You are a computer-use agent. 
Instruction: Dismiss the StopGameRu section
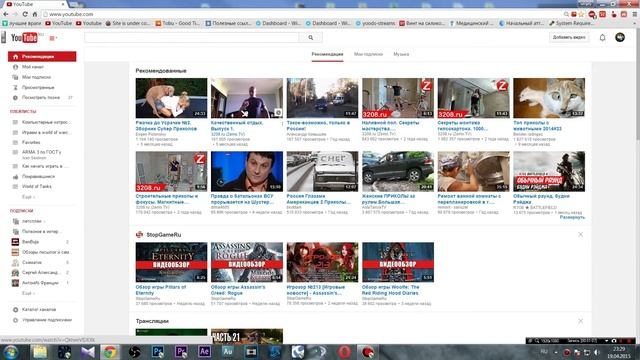[580, 234]
